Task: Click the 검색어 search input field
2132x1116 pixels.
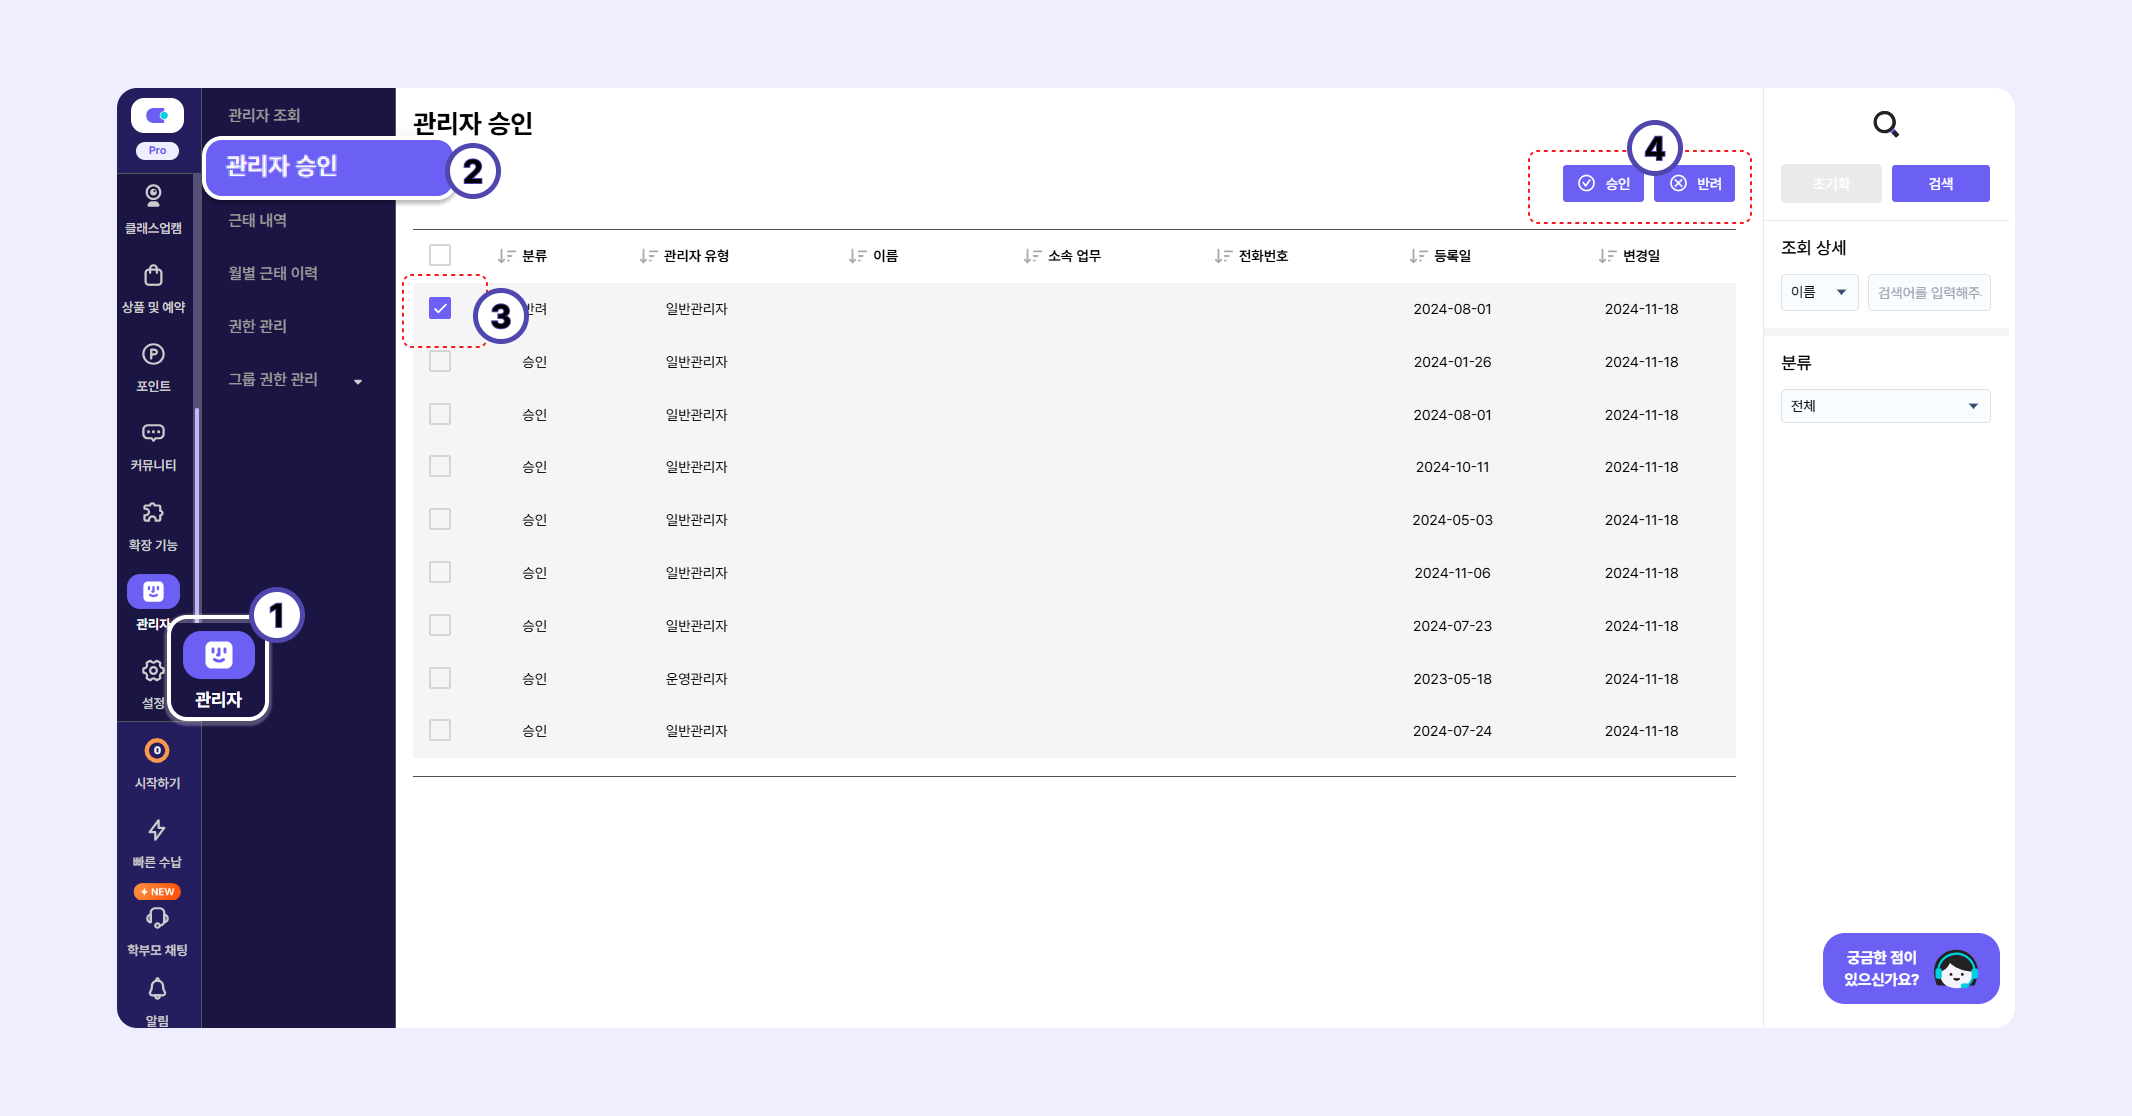Action: (x=1929, y=292)
